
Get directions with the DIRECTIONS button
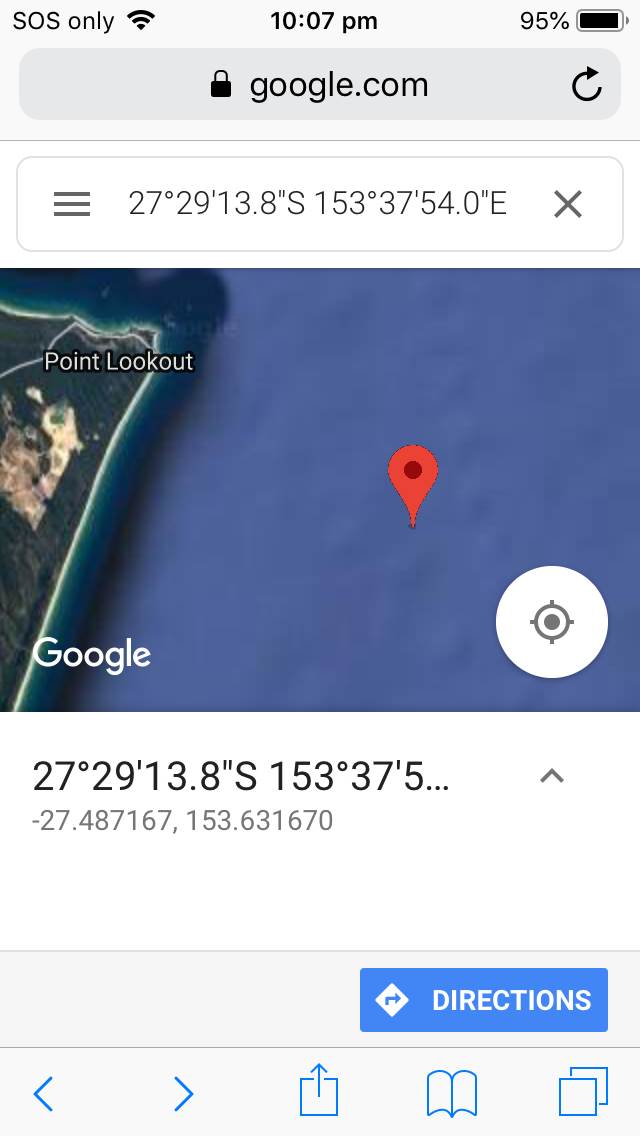pyautogui.click(x=483, y=1000)
